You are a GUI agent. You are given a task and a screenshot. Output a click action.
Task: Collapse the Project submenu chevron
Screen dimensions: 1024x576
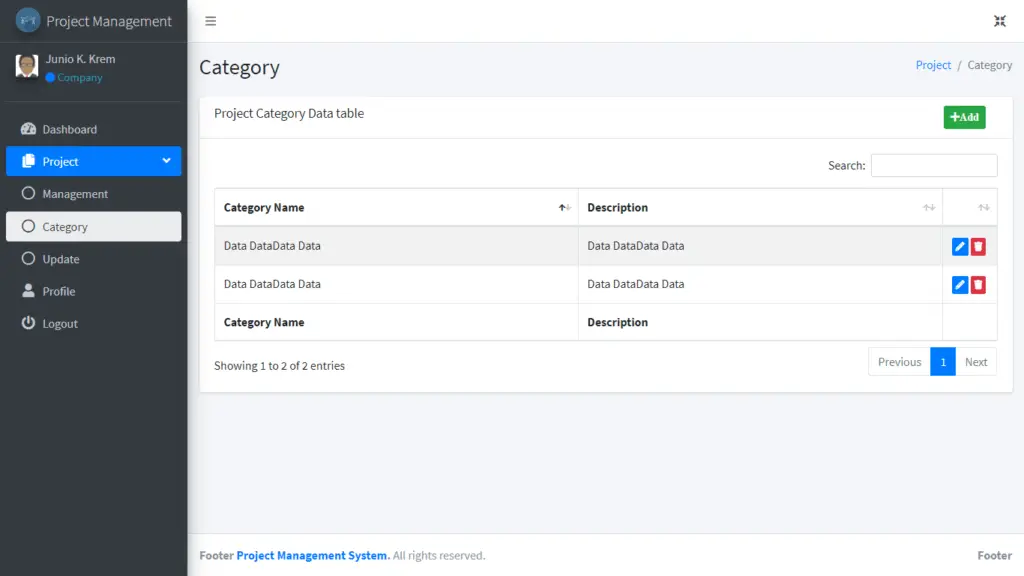[168, 160]
